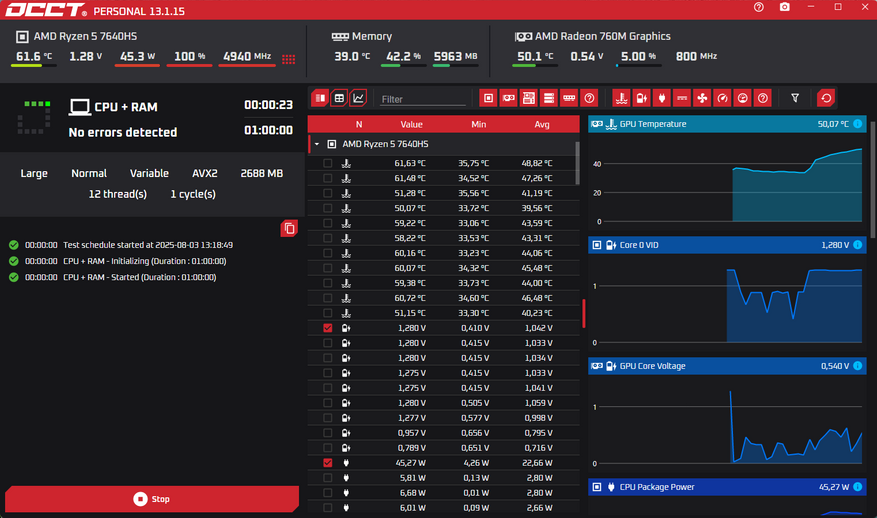Click the 'No errors detected' status text
This screenshot has height=518, width=877.
122,133
